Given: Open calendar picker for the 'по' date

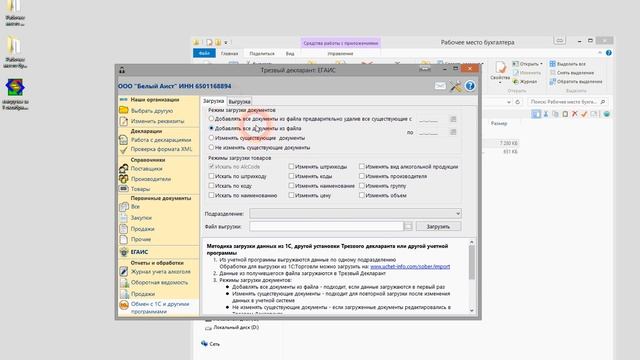Looking at the screenshot, I should coord(453,132).
